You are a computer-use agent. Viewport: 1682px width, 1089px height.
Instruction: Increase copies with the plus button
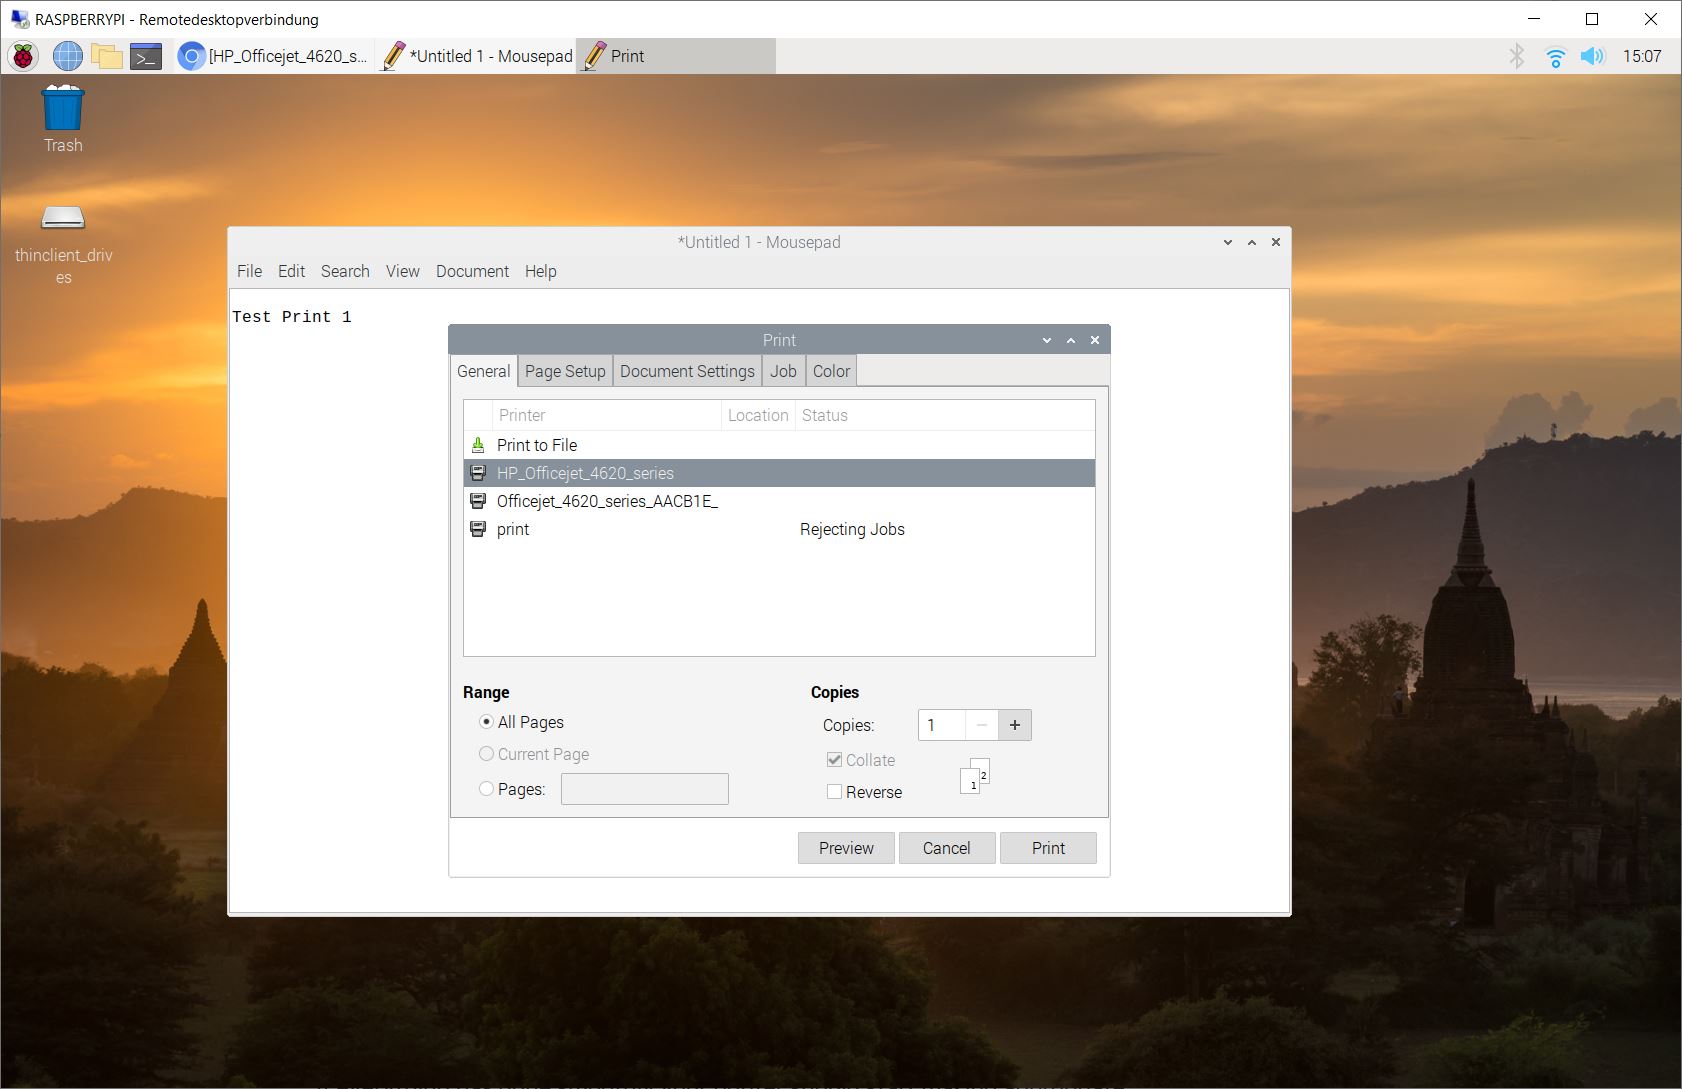(x=1014, y=725)
